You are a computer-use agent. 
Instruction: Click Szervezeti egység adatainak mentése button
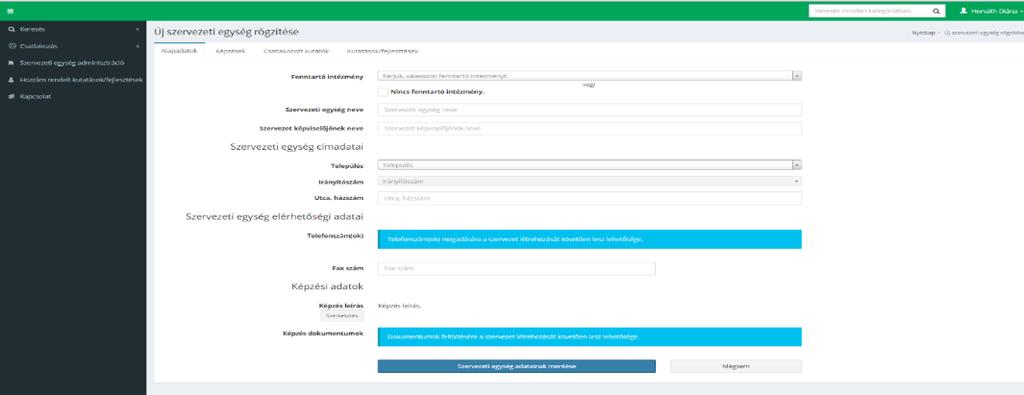click(x=516, y=366)
